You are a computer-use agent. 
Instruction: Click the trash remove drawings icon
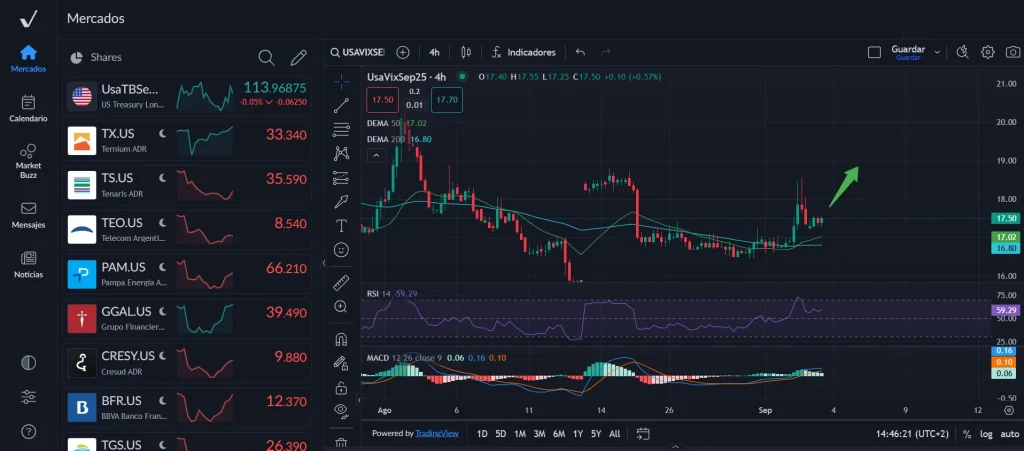coord(341,443)
